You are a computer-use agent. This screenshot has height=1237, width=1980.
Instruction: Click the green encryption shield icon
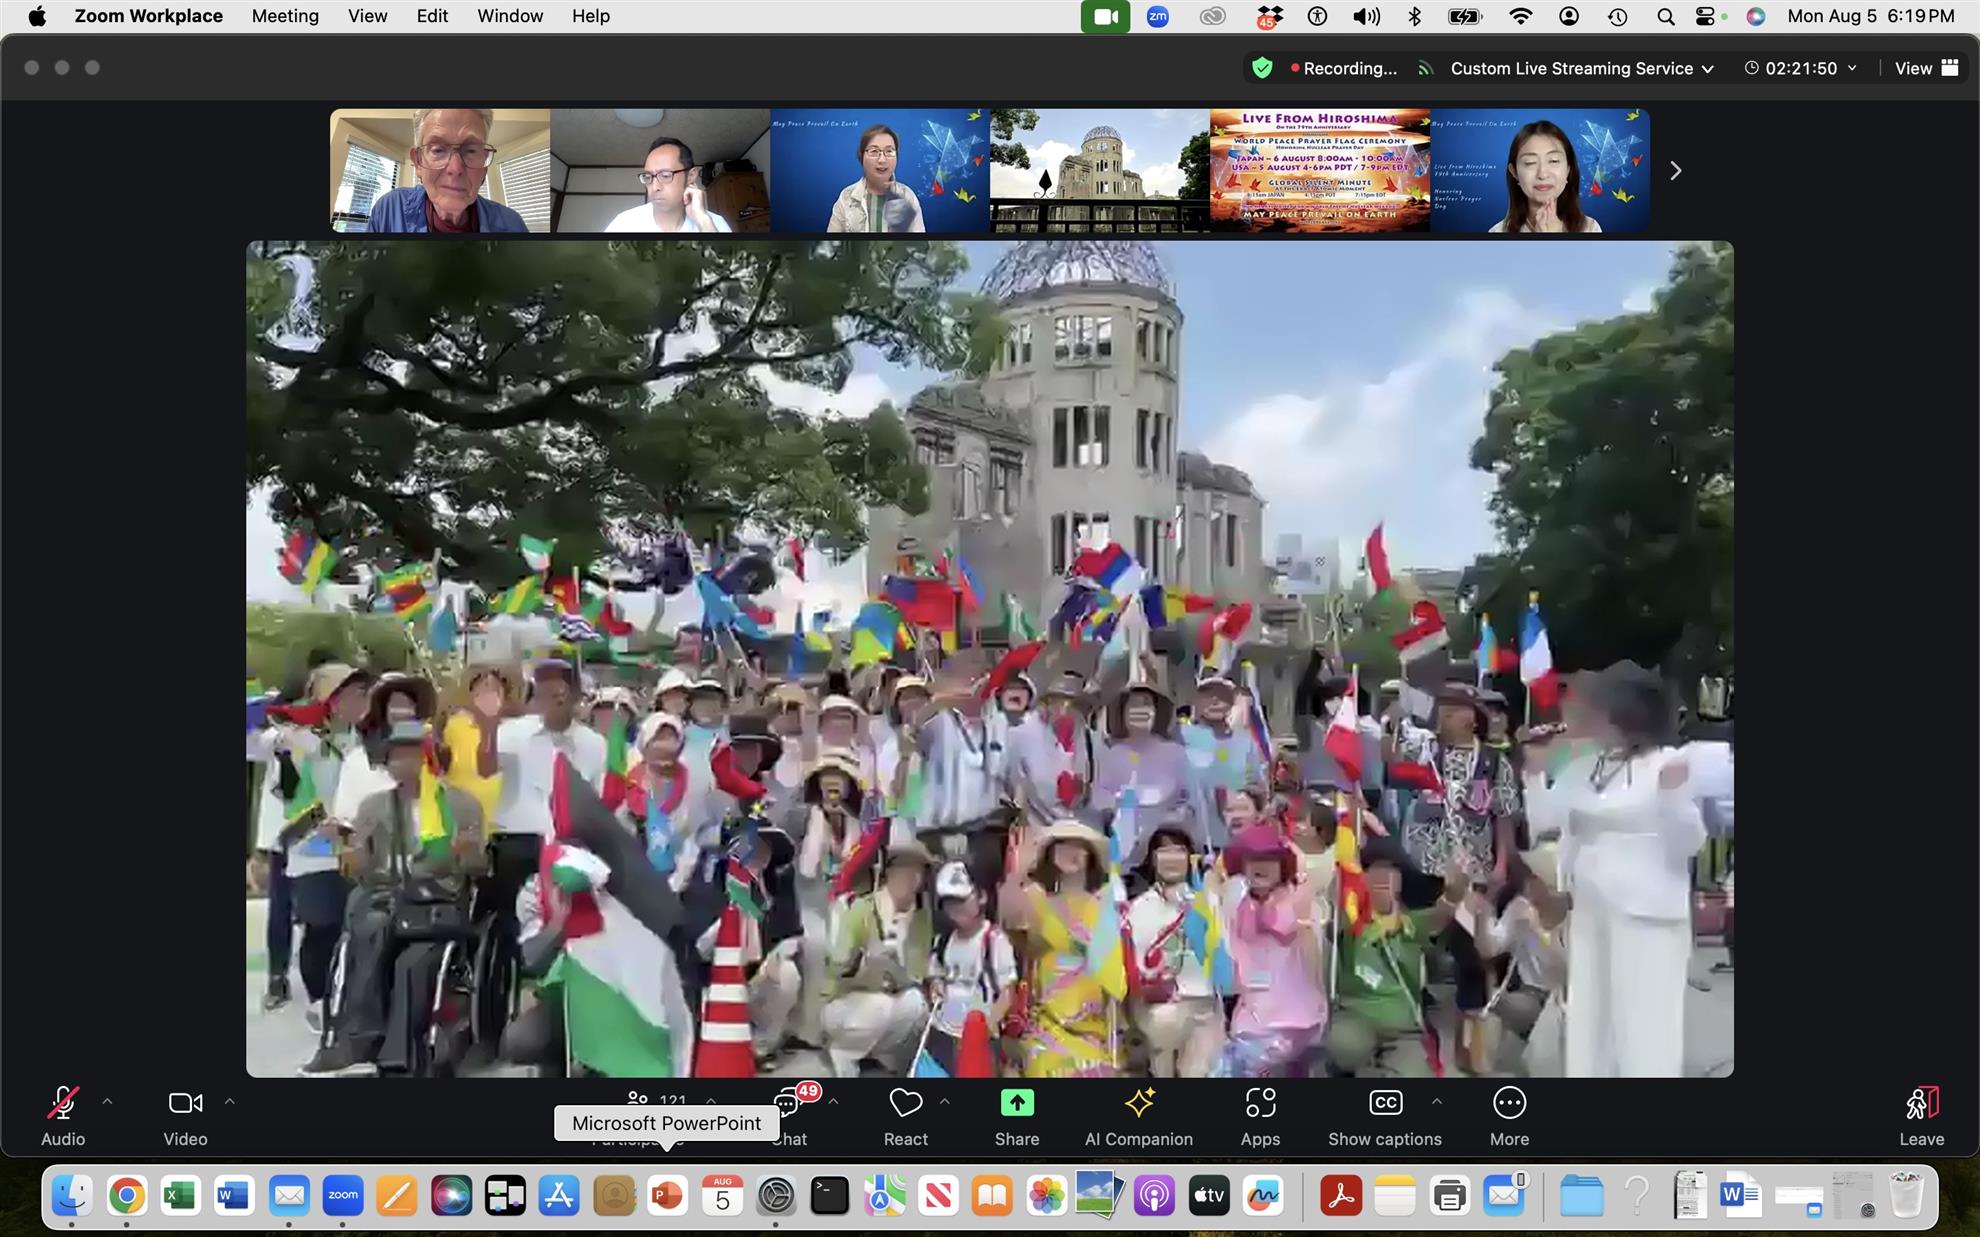point(1262,68)
